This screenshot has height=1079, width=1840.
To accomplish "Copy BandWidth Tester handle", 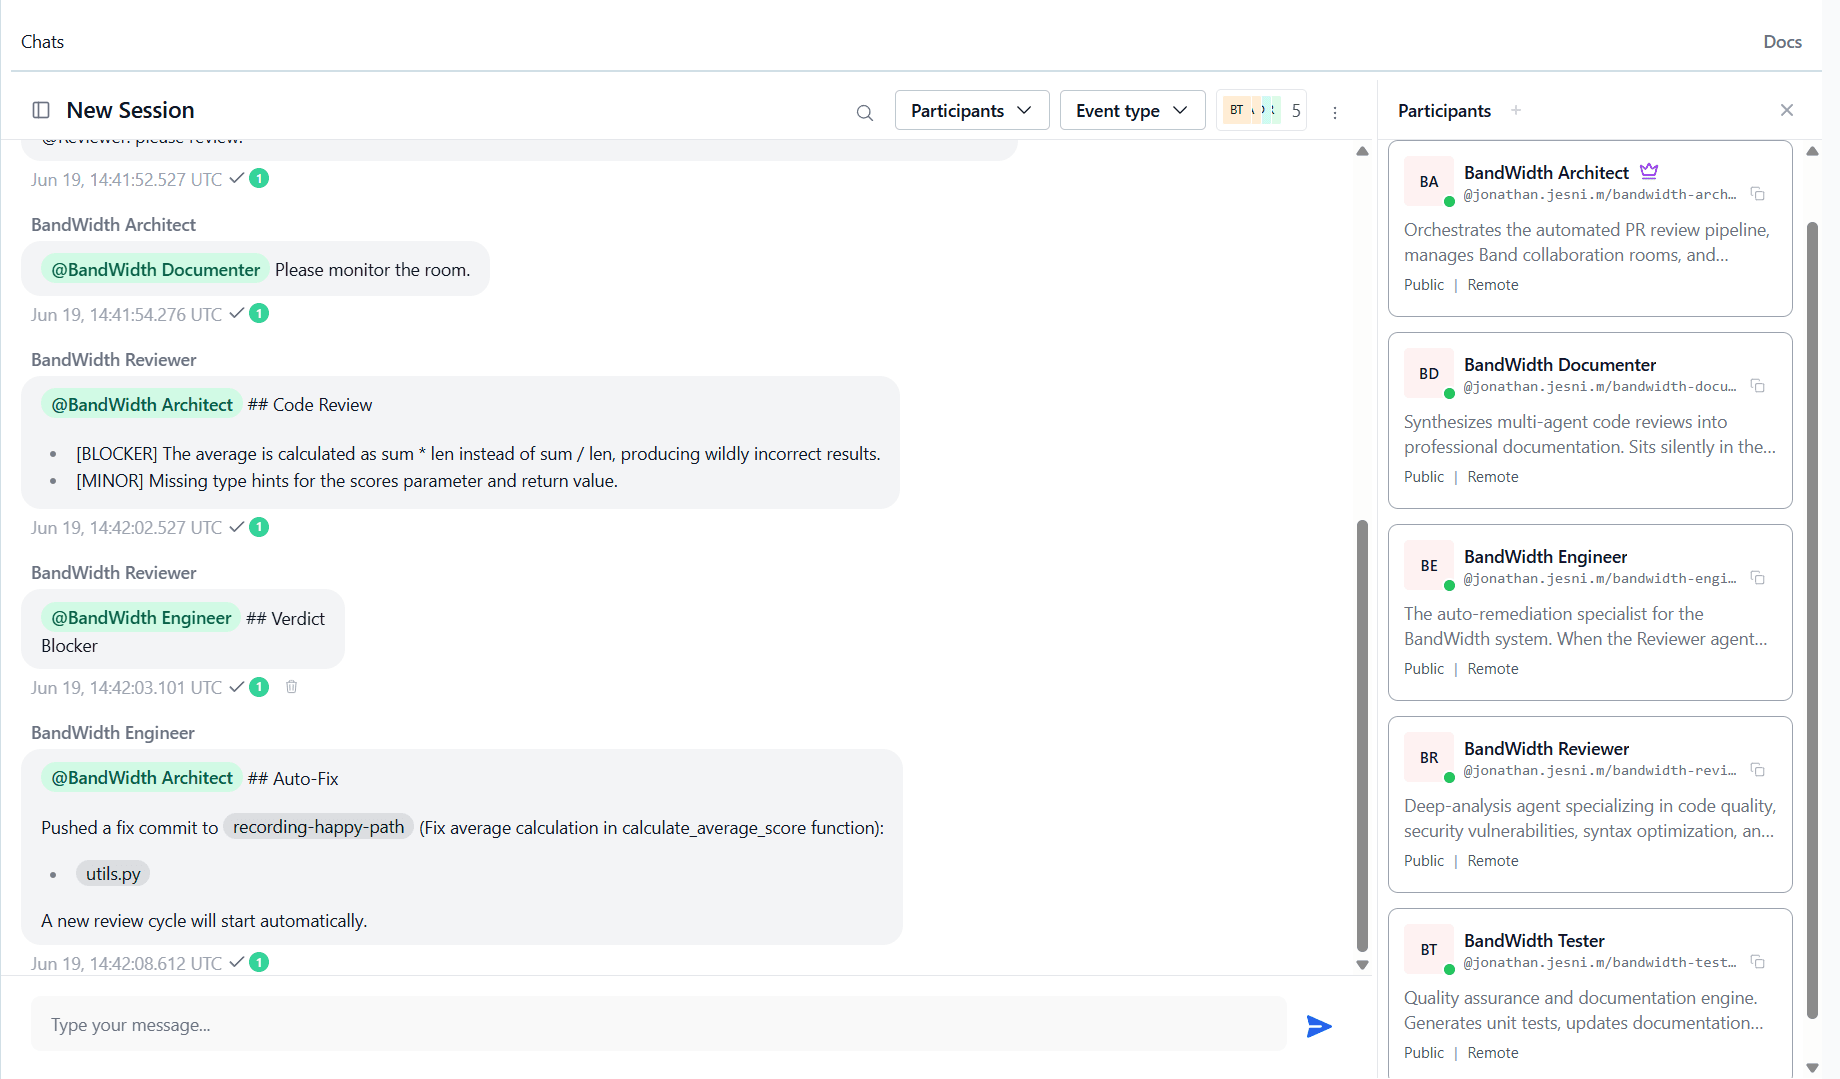I will point(1758,962).
